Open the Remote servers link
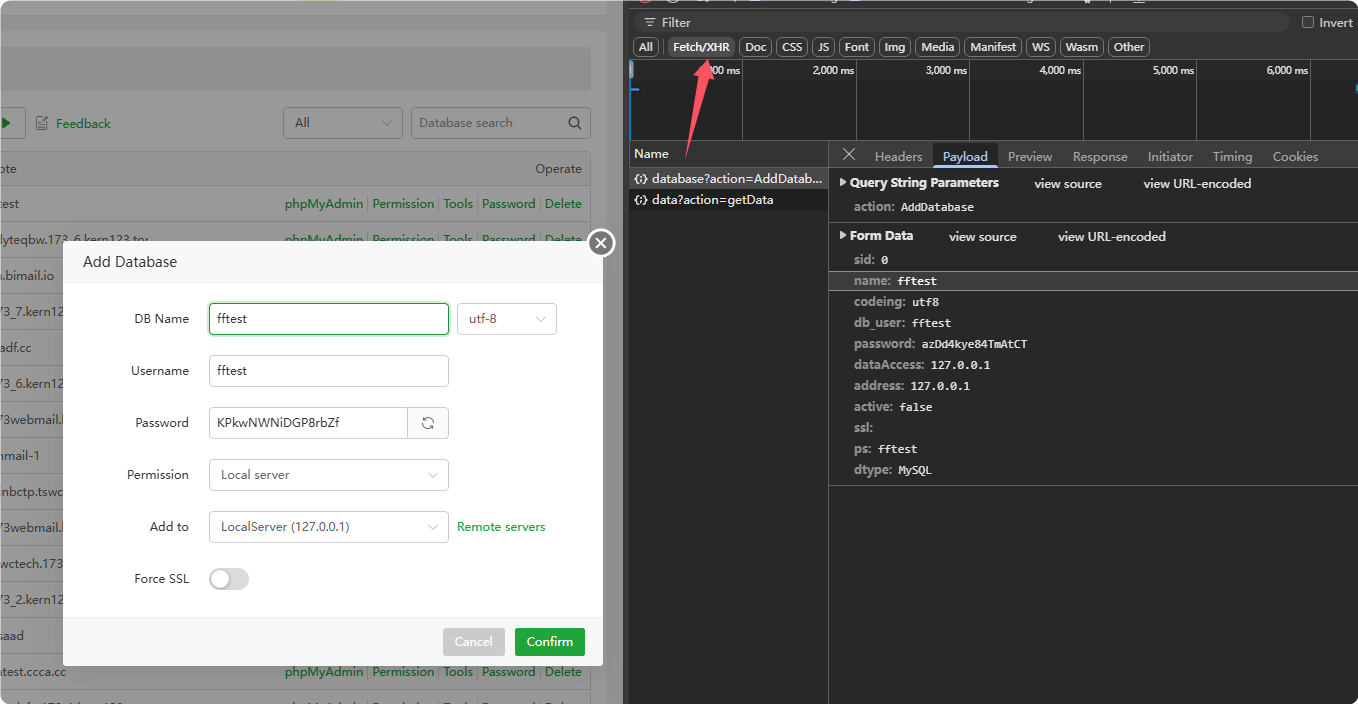Screen dimensions: 1358x704 pyautogui.click(x=501, y=527)
